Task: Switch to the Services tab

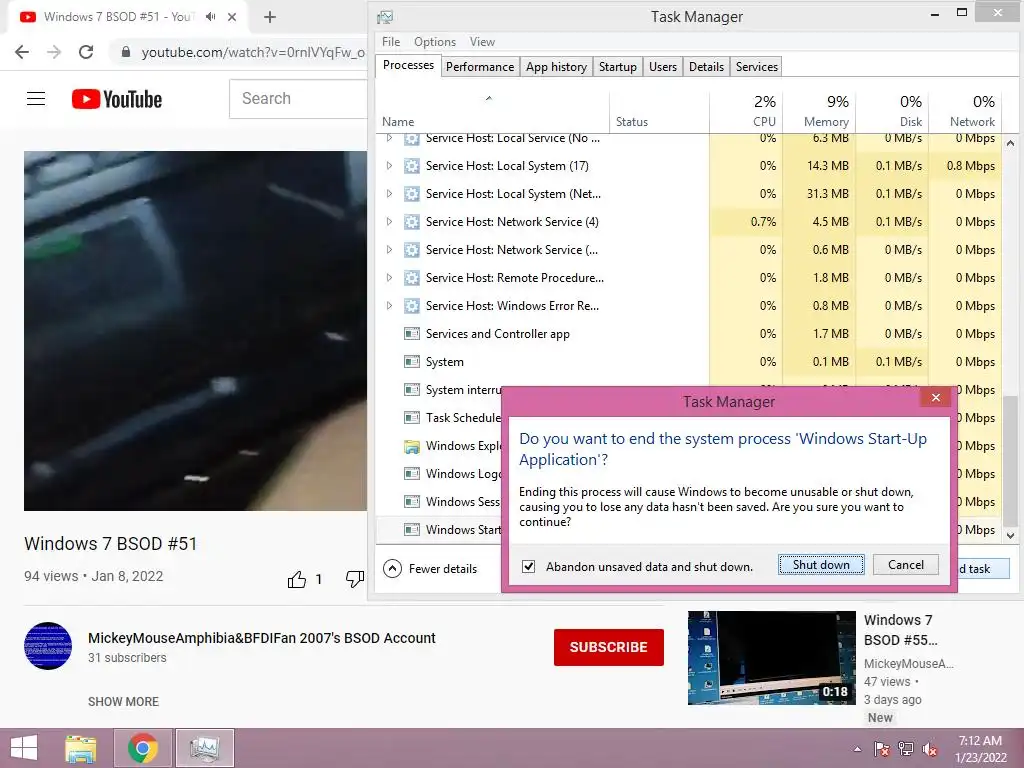Action: [x=756, y=67]
